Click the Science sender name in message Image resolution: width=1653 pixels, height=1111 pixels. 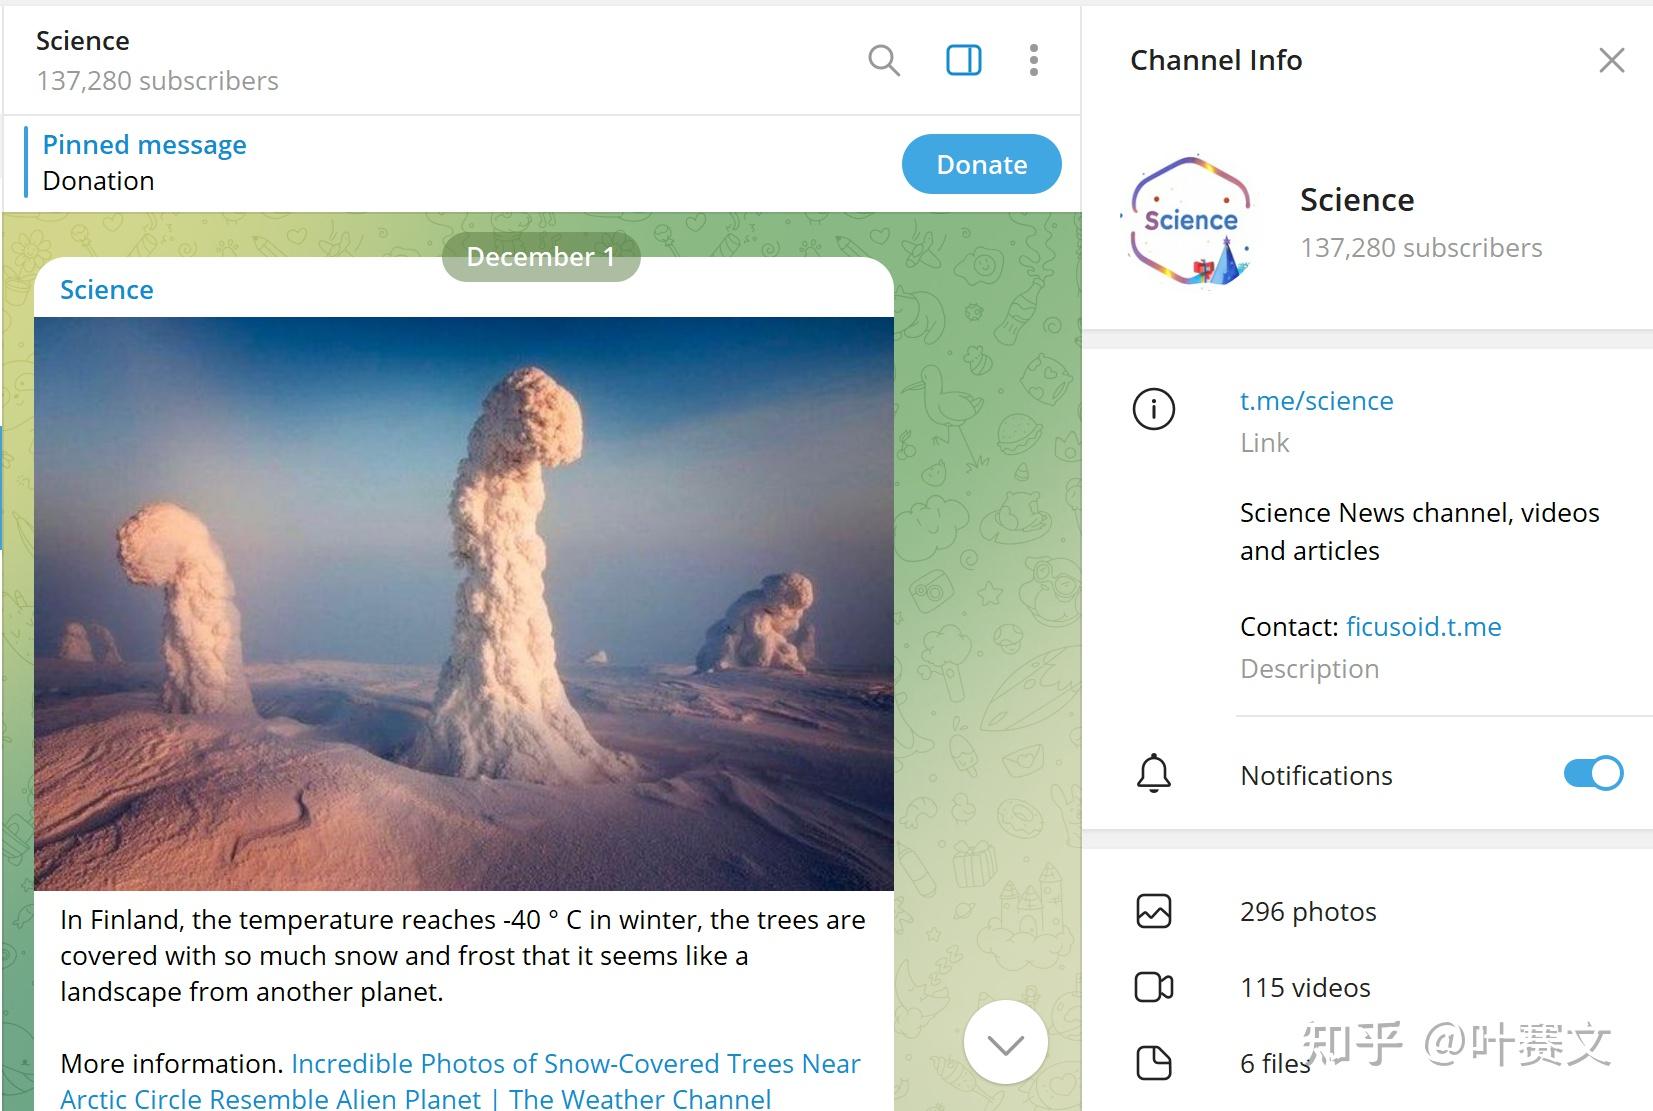click(107, 290)
